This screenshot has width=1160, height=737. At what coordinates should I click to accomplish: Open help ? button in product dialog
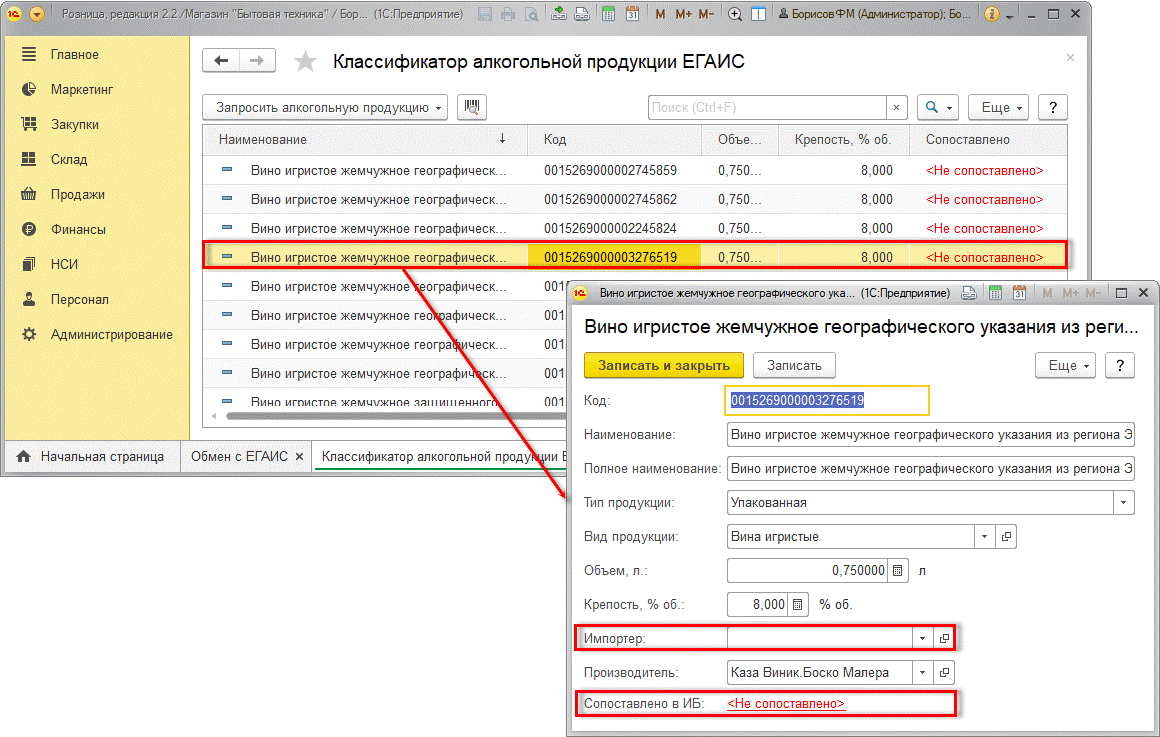tap(1119, 366)
